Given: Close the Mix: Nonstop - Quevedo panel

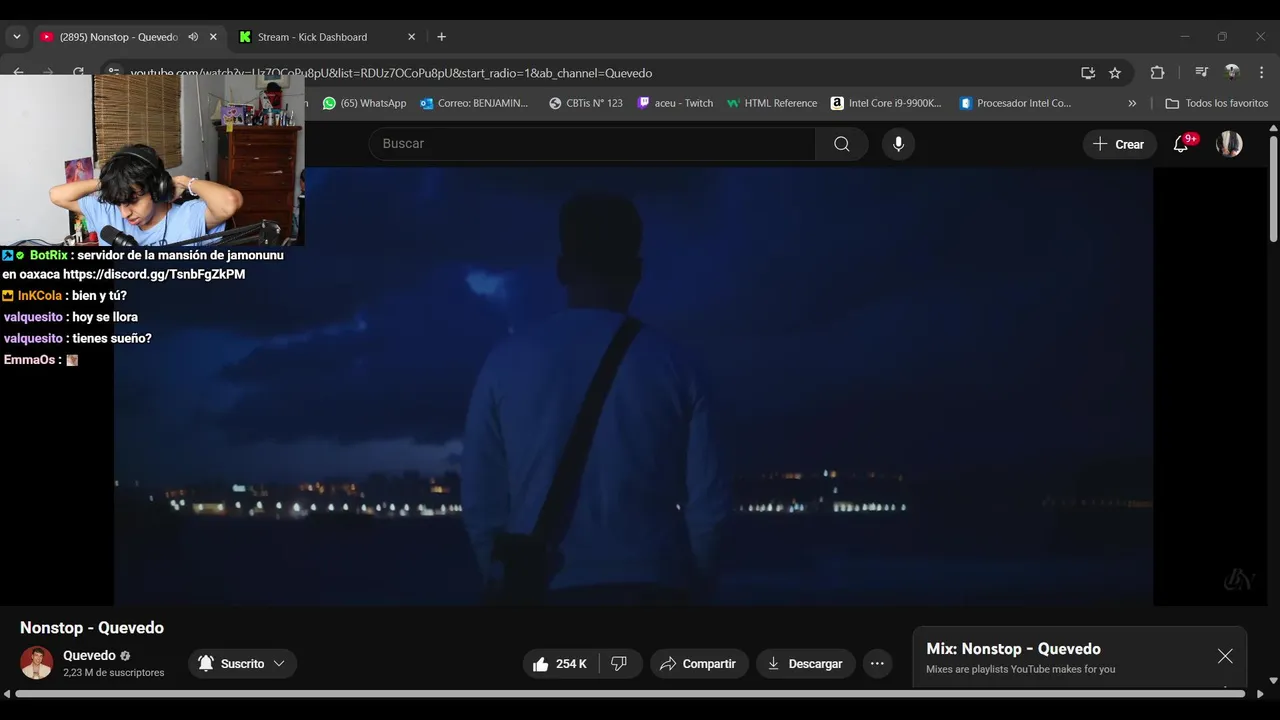Looking at the screenshot, I should coord(1225,656).
